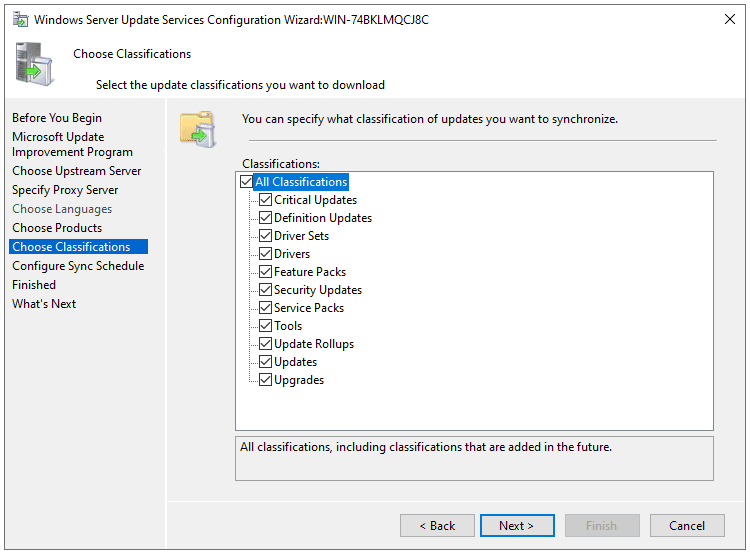Uncheck the Critical Updates checkbox

click(x=265, y=200)
